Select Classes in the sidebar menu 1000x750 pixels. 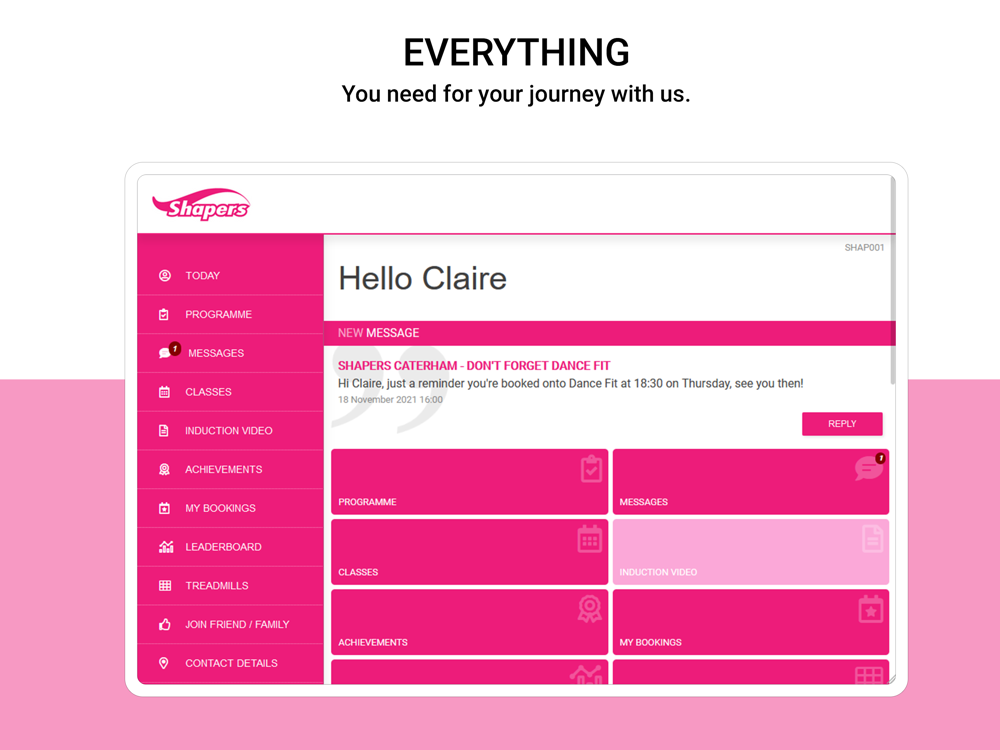[x=230, y=392]
